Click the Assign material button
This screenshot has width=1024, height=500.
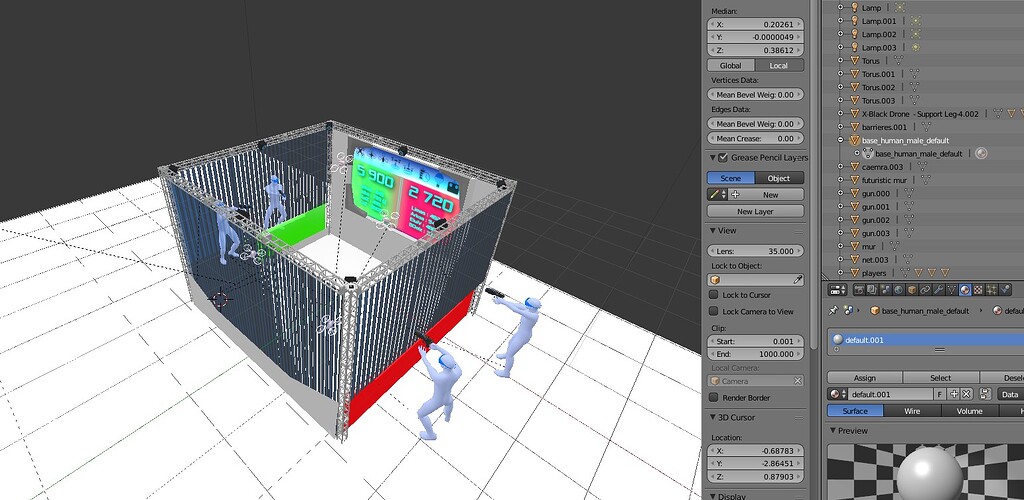[865, 377]
